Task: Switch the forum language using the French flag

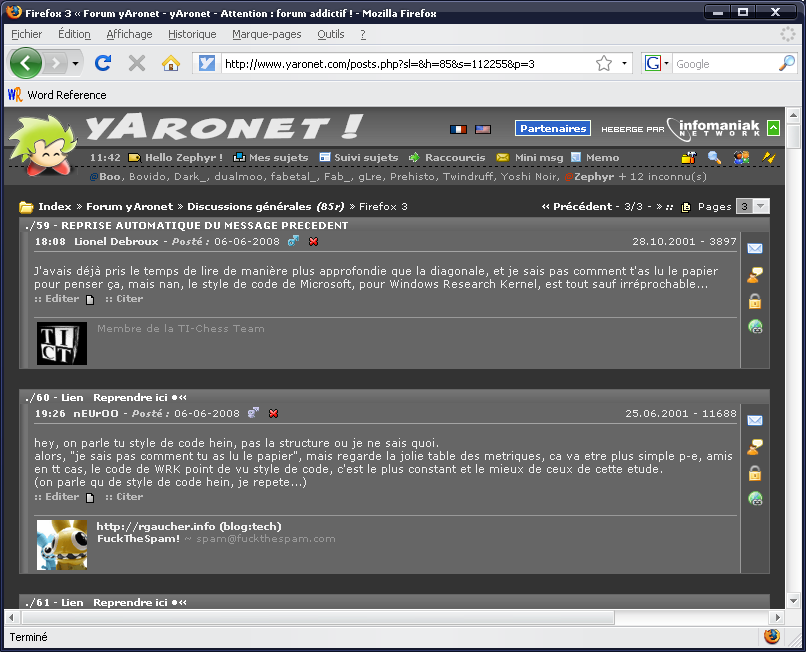Action: (459, 129)
